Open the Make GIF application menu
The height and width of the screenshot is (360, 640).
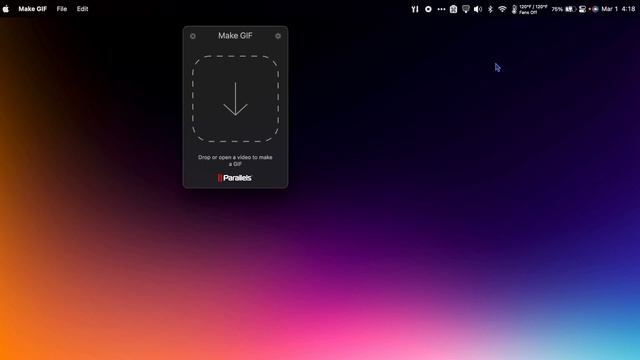click(x=33, y=9)
